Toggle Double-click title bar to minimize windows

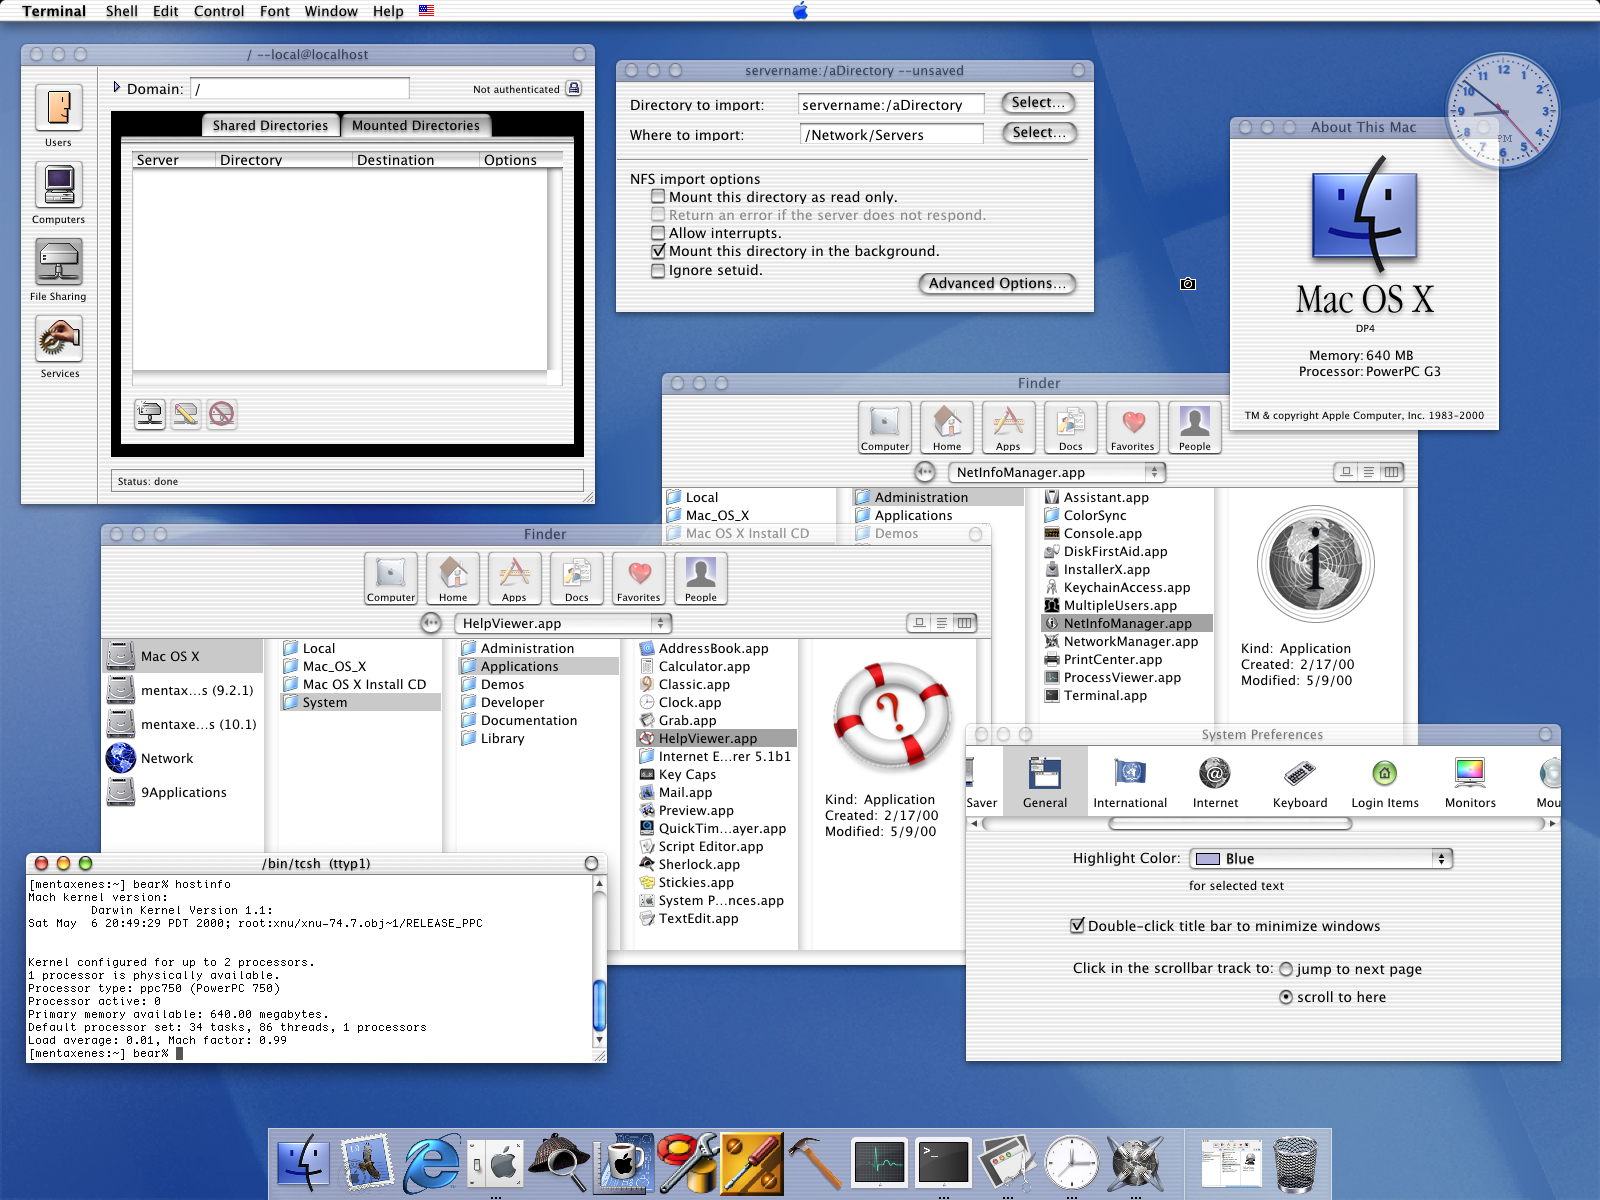point(1076,926)
